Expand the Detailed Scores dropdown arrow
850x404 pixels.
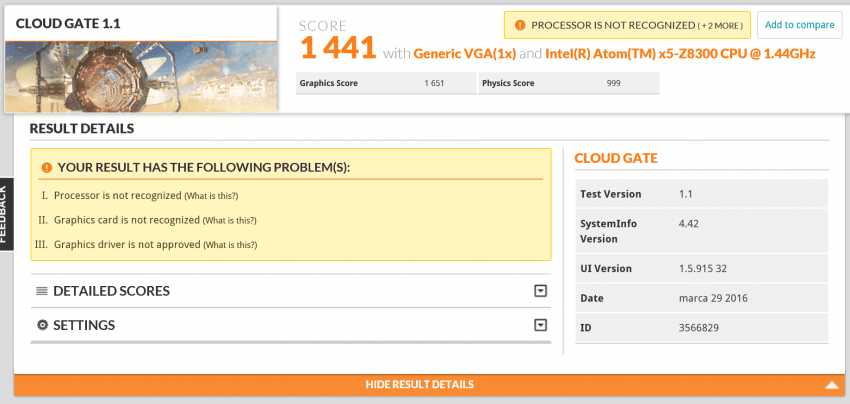(540, 291)
